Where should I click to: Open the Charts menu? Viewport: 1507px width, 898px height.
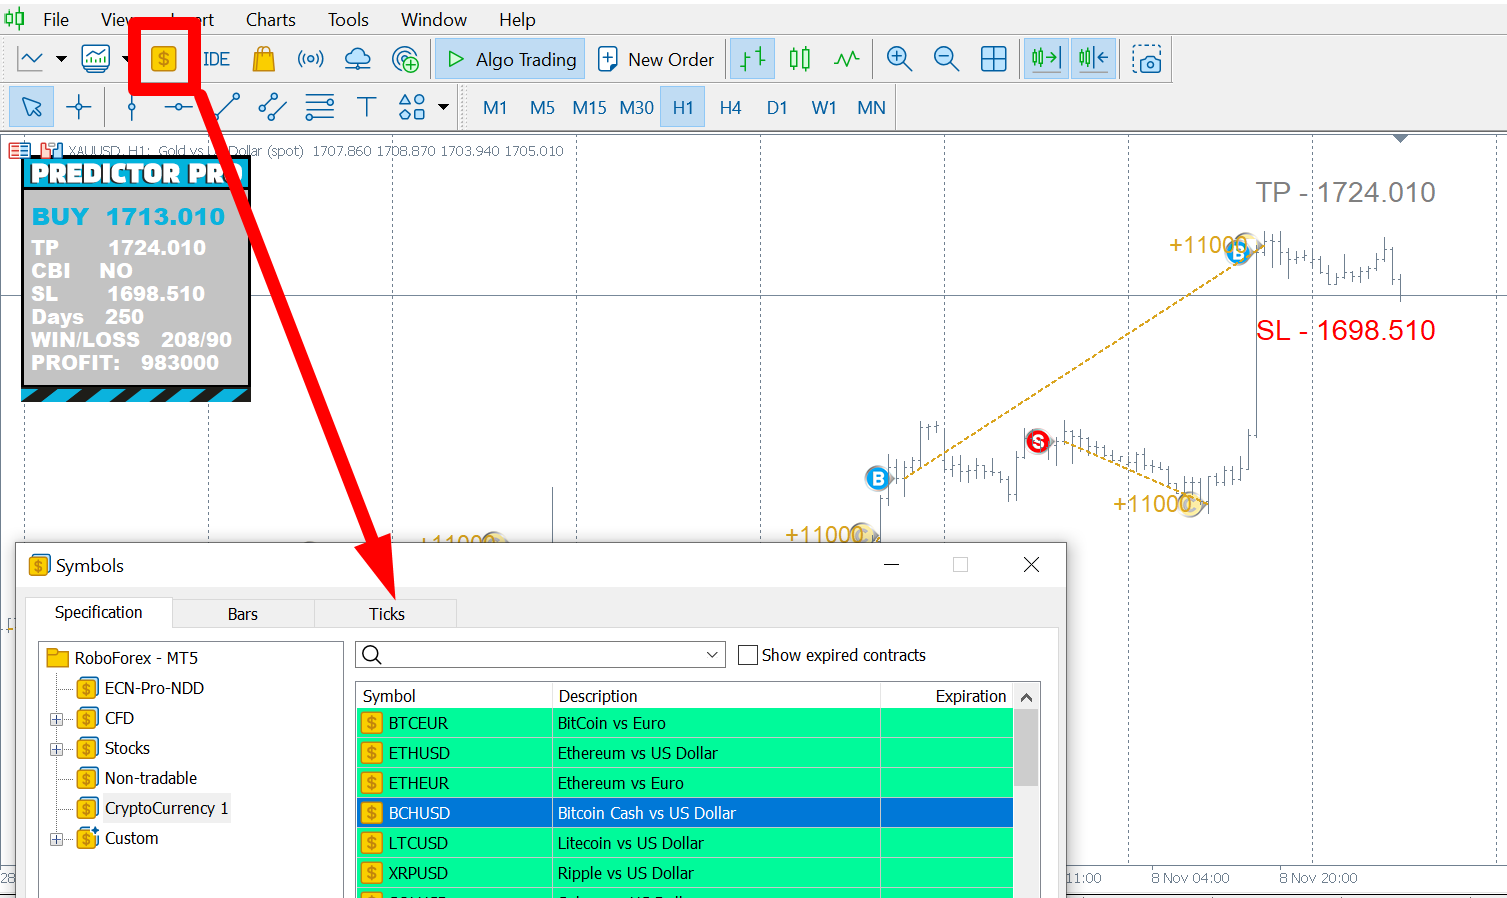click(x=270, y=19)
